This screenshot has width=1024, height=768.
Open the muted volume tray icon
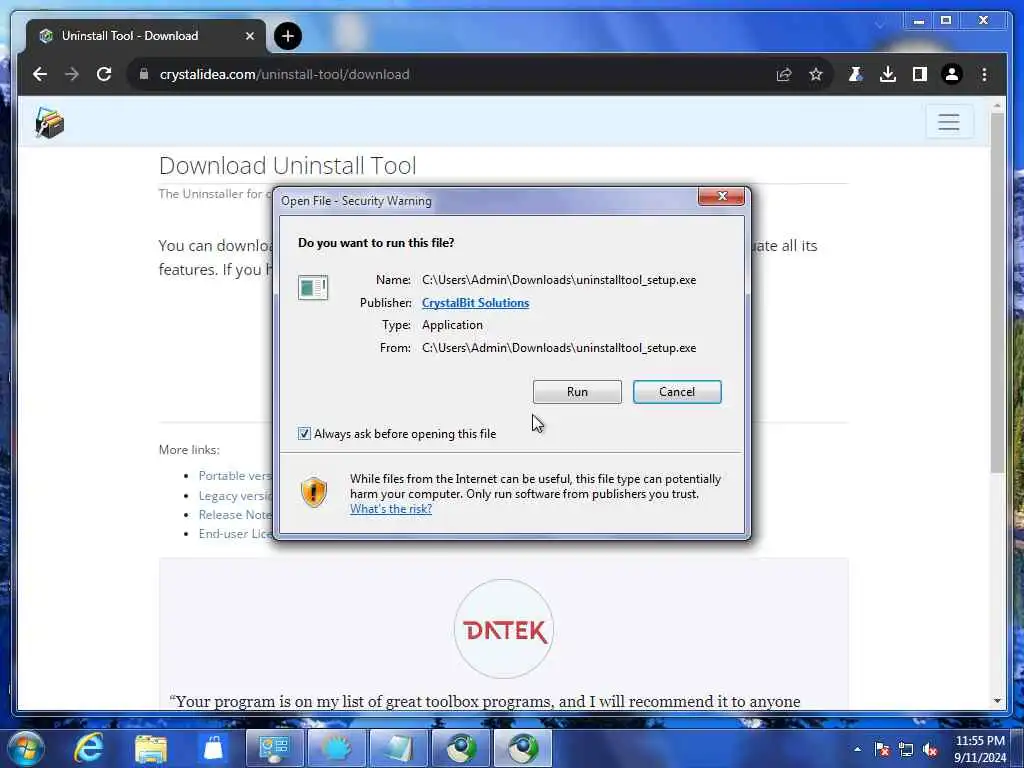930,749
